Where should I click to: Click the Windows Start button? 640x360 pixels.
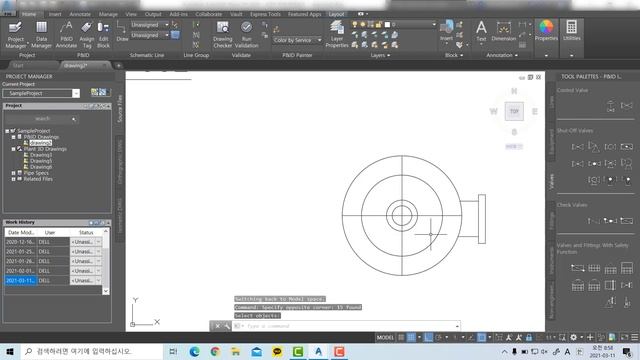tap(10, 351)
